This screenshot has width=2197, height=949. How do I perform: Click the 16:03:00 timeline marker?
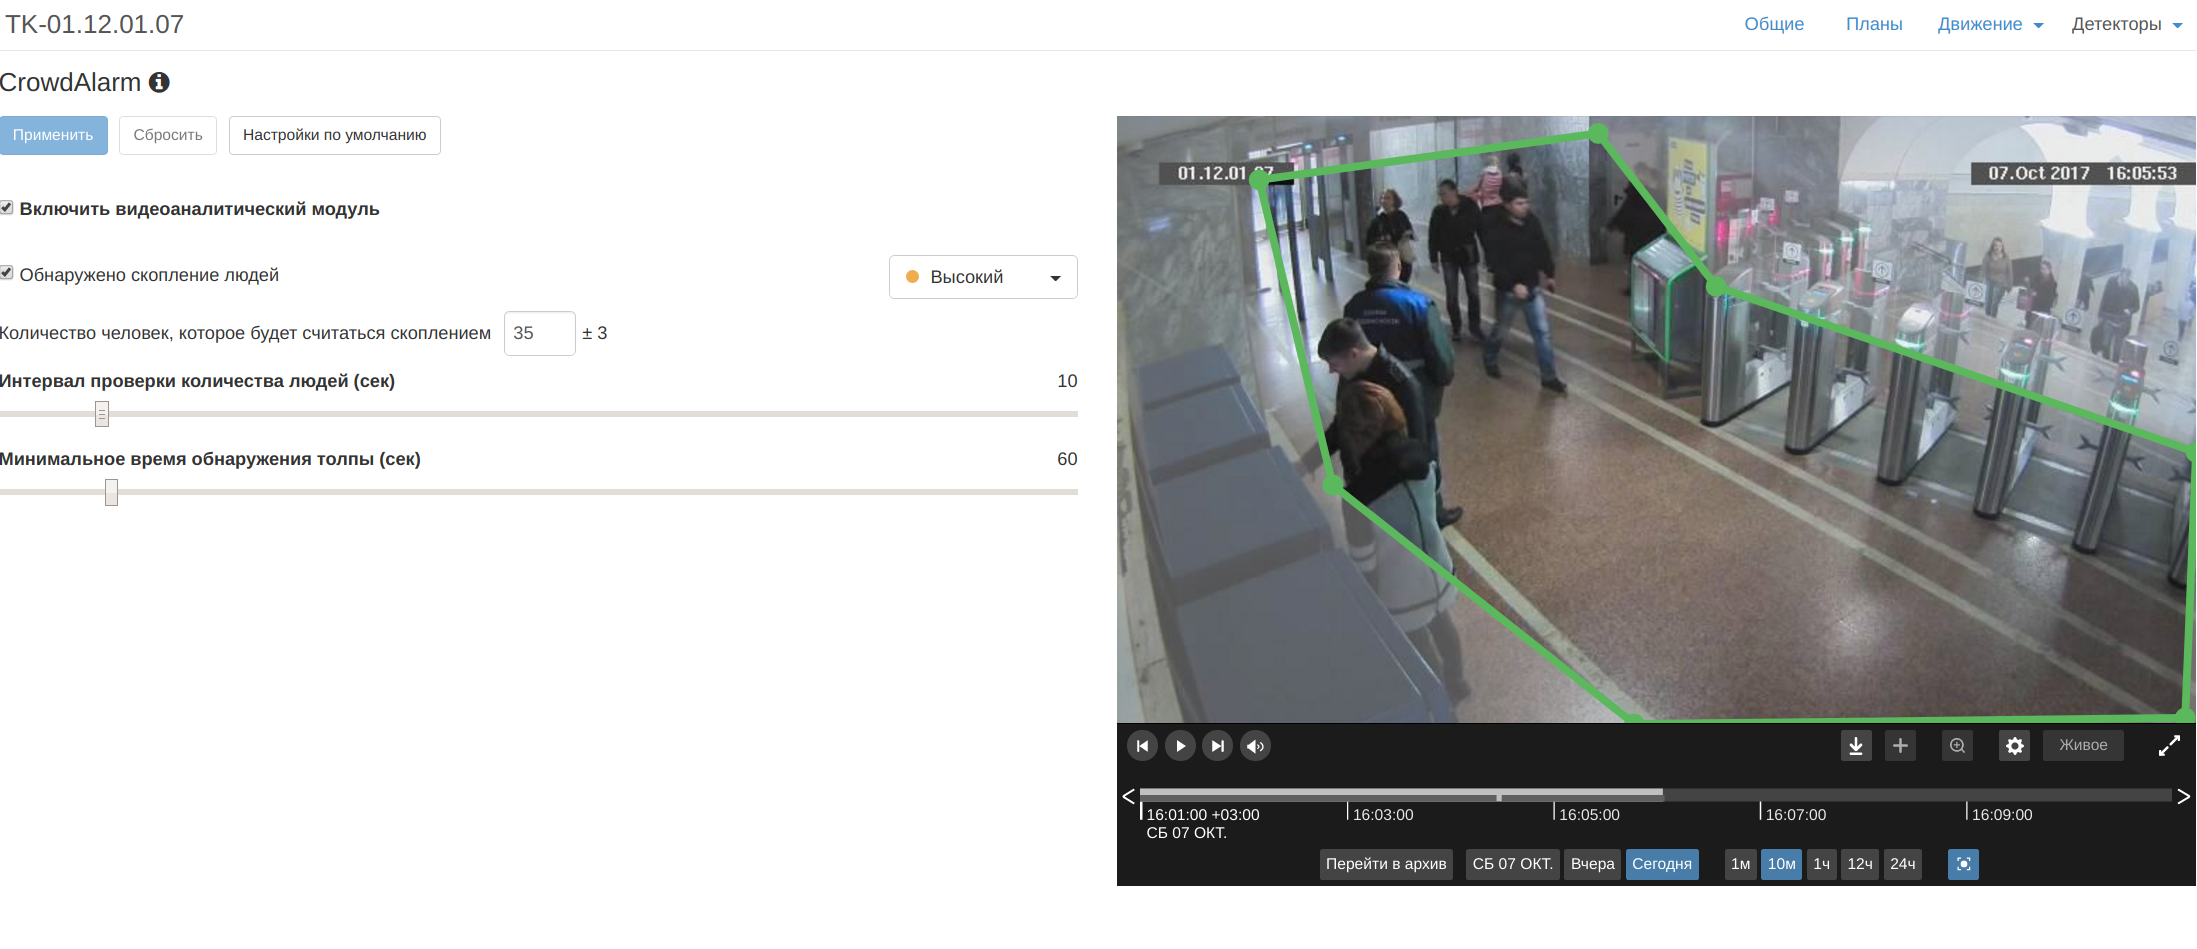1383,814
